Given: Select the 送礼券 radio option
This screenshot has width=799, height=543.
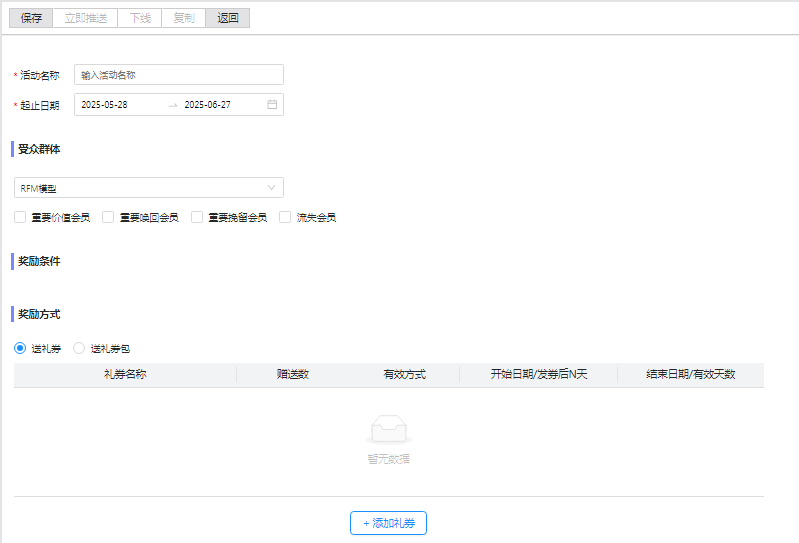Looking at the screenshot, I should point(20,348).
